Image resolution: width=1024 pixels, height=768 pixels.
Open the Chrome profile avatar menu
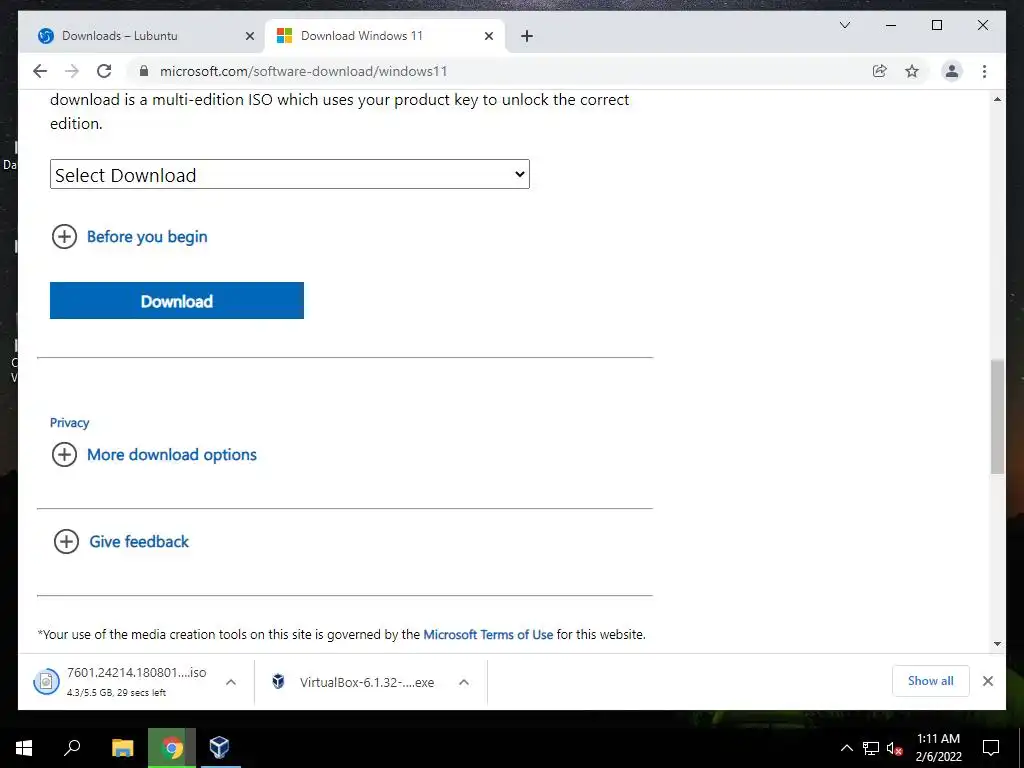952,71
